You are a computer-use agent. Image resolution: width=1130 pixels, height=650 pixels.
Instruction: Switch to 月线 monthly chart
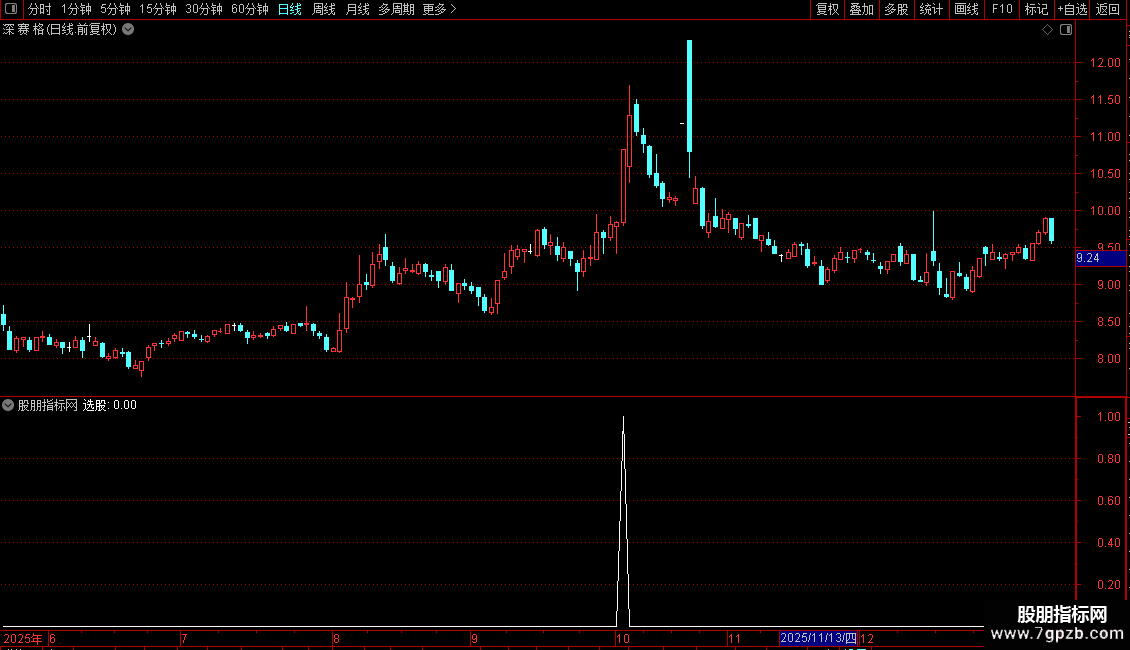pyautogui.click(x=357, y=9)
